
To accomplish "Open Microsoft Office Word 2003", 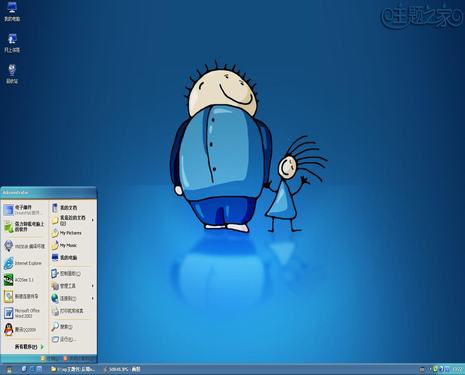I will (x=22, y=313).
